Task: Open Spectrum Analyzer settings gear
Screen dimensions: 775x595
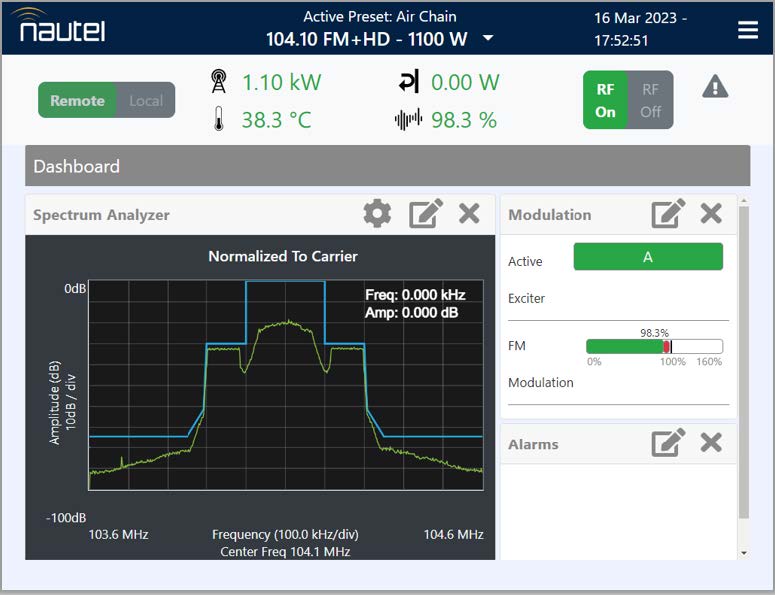Action: pyautogui.click(x=377, y=214)
